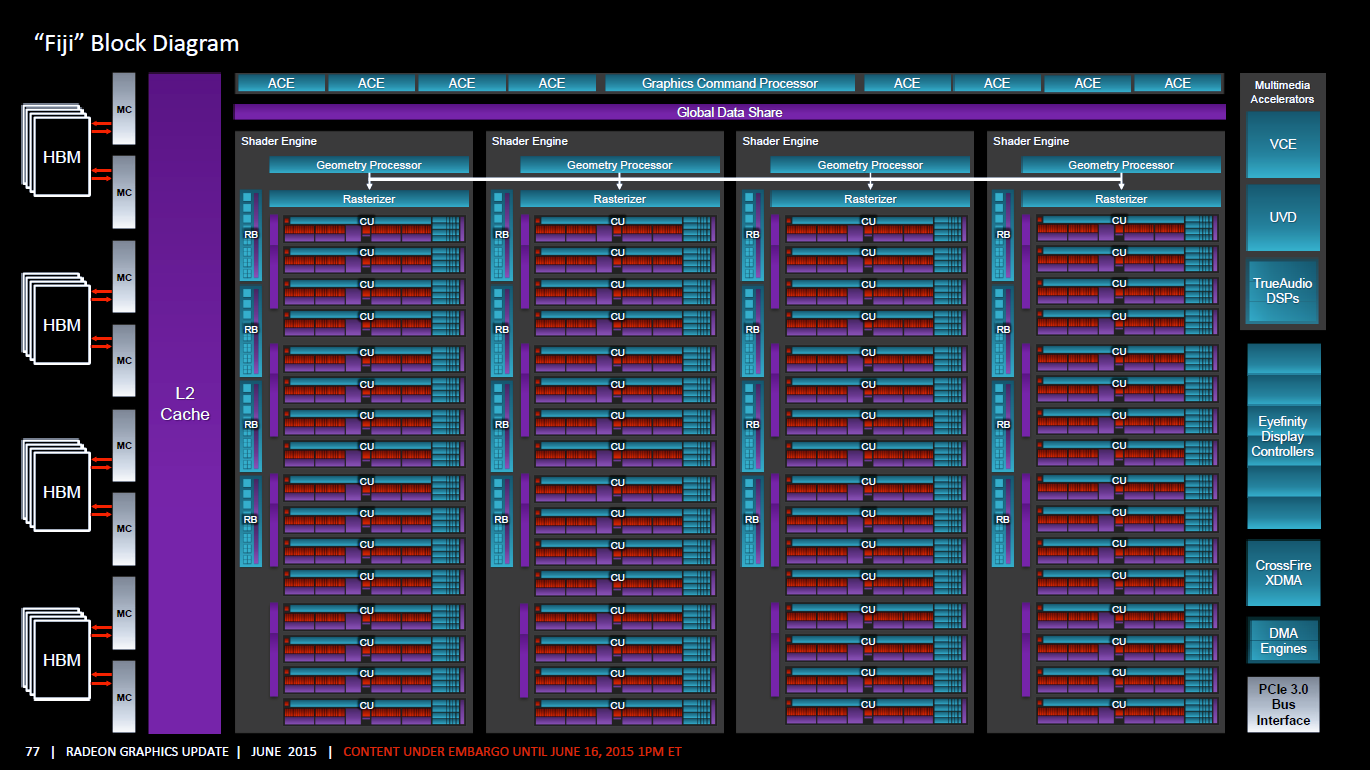Select the bottommost HBM memory stack
The height and width of the screenshot is (770, 1370).
pyautogui.click(x=62, y=660)
